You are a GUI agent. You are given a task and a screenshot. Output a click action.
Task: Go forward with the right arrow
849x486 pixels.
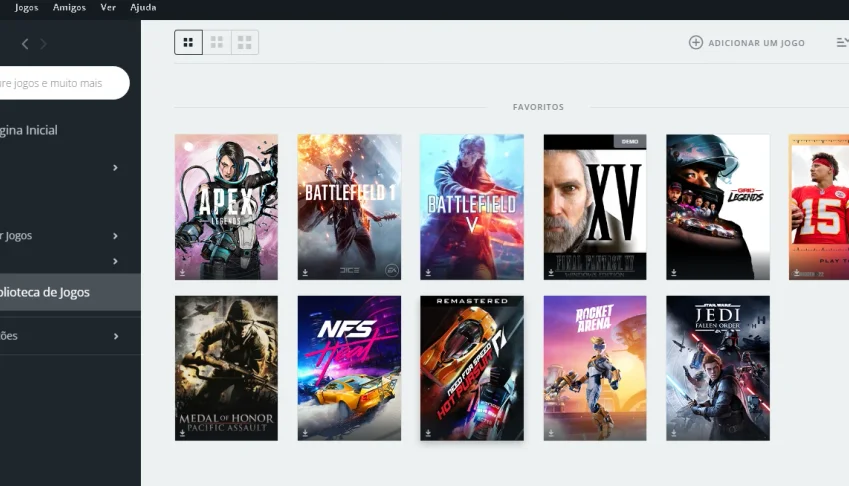[43, 44]
